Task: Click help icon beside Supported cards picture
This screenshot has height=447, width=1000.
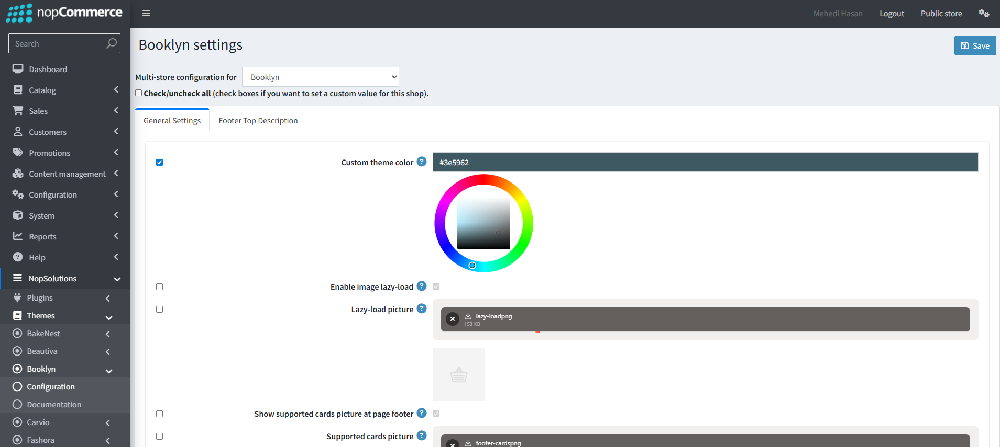Action: point(421,436)
